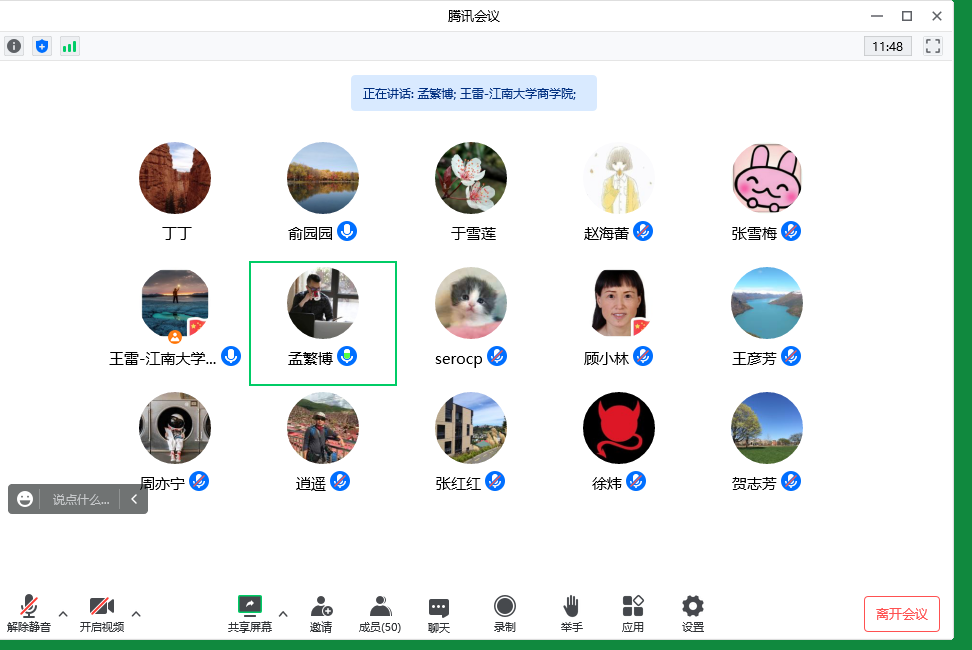Unmute microphone with 解除静音
The image size is (972, 650).
[x=29, y=613]
